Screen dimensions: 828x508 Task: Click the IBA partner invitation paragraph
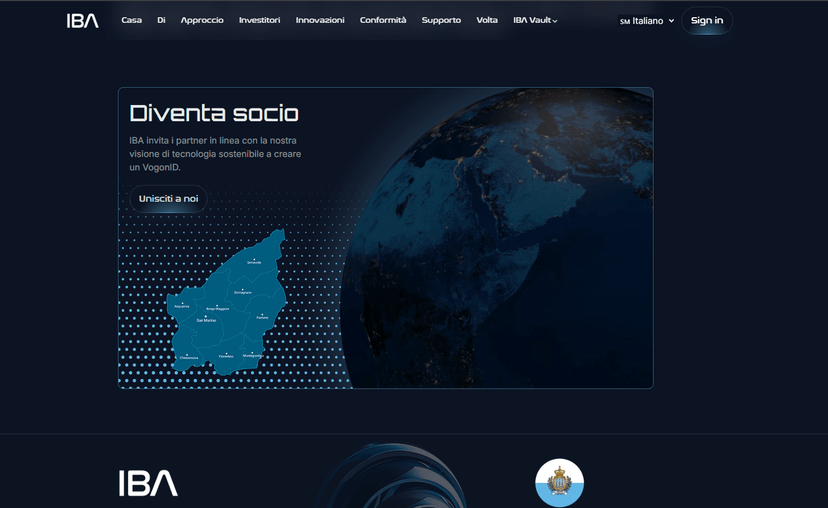point(215,154)
